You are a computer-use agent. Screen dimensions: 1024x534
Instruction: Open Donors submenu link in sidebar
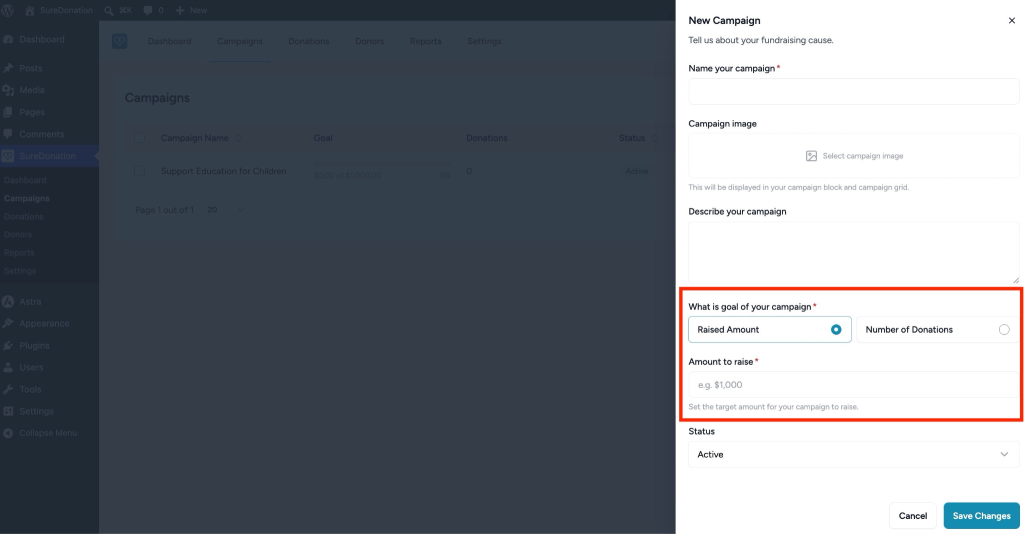(x=18, y=234)
